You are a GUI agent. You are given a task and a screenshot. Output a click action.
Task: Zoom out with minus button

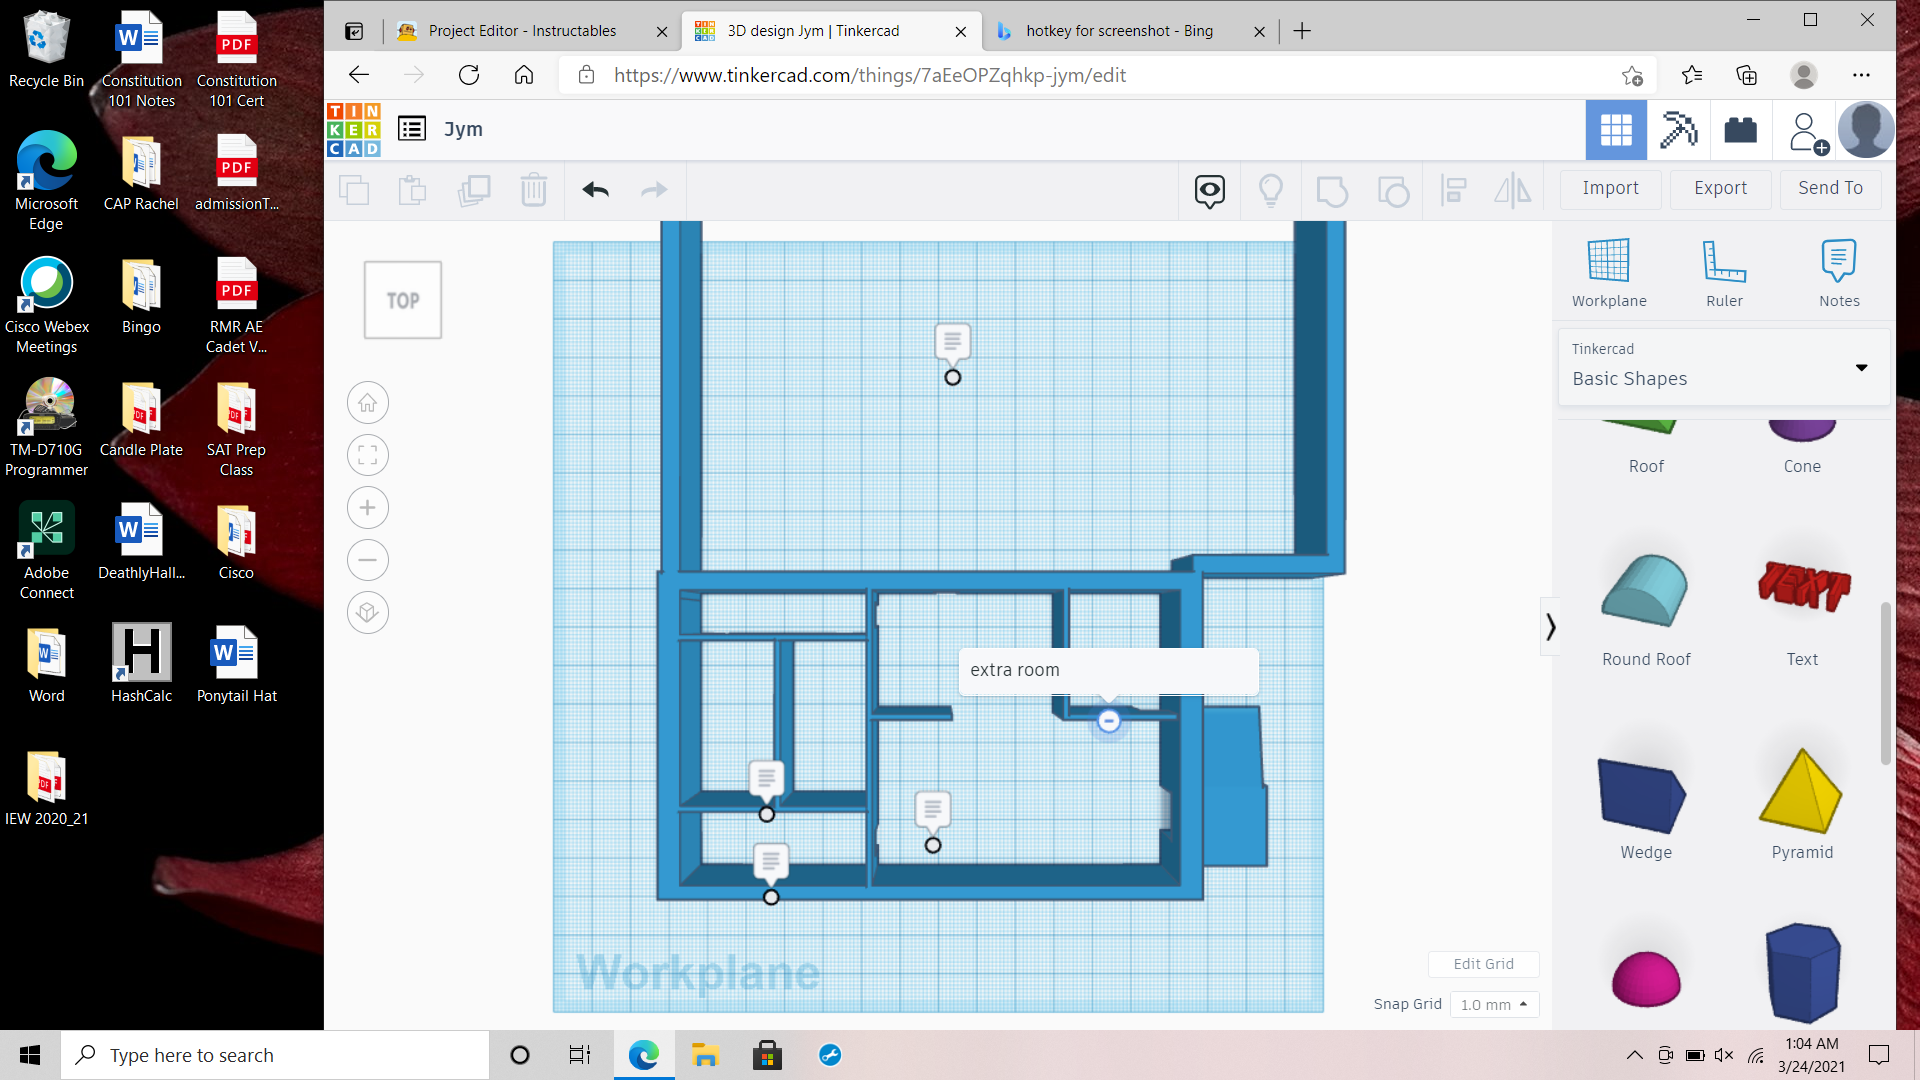click(368, 560)
